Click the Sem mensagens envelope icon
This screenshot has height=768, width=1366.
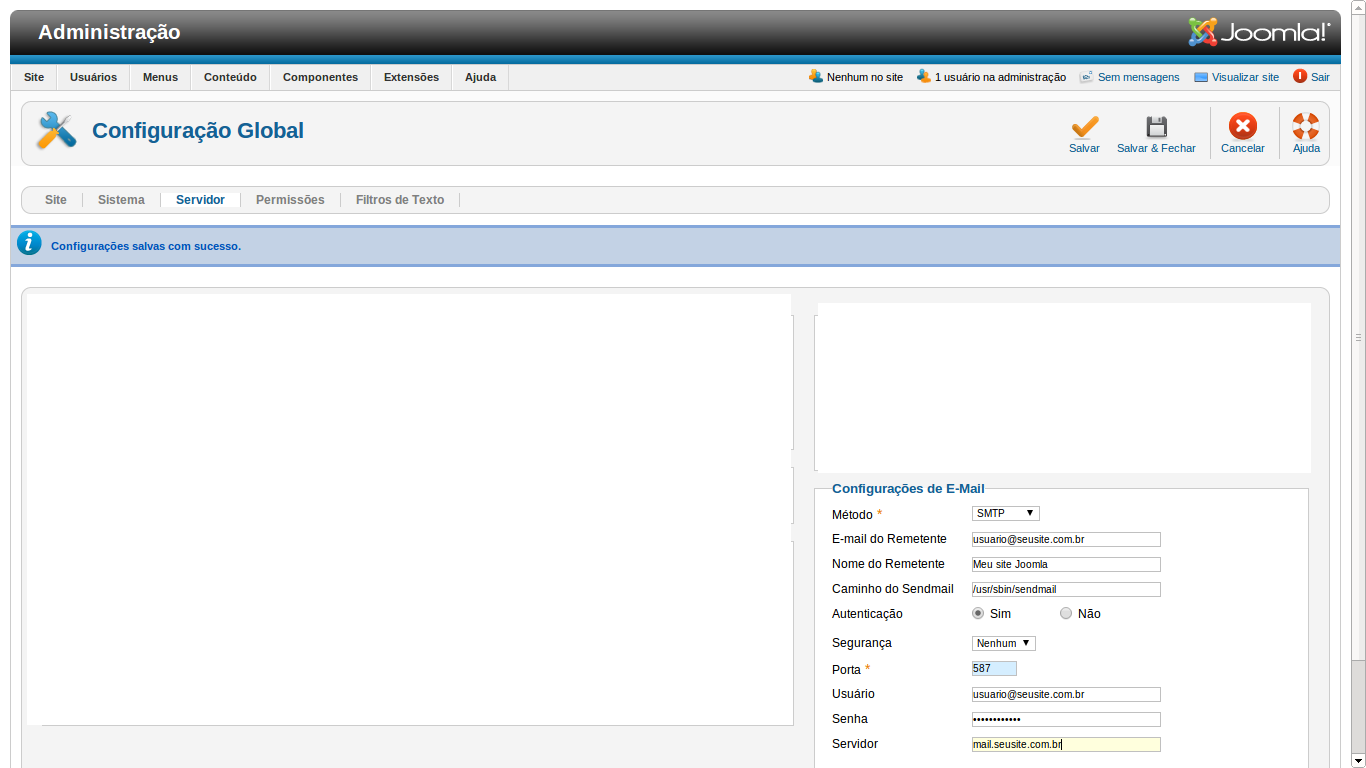click(1086, 77)
